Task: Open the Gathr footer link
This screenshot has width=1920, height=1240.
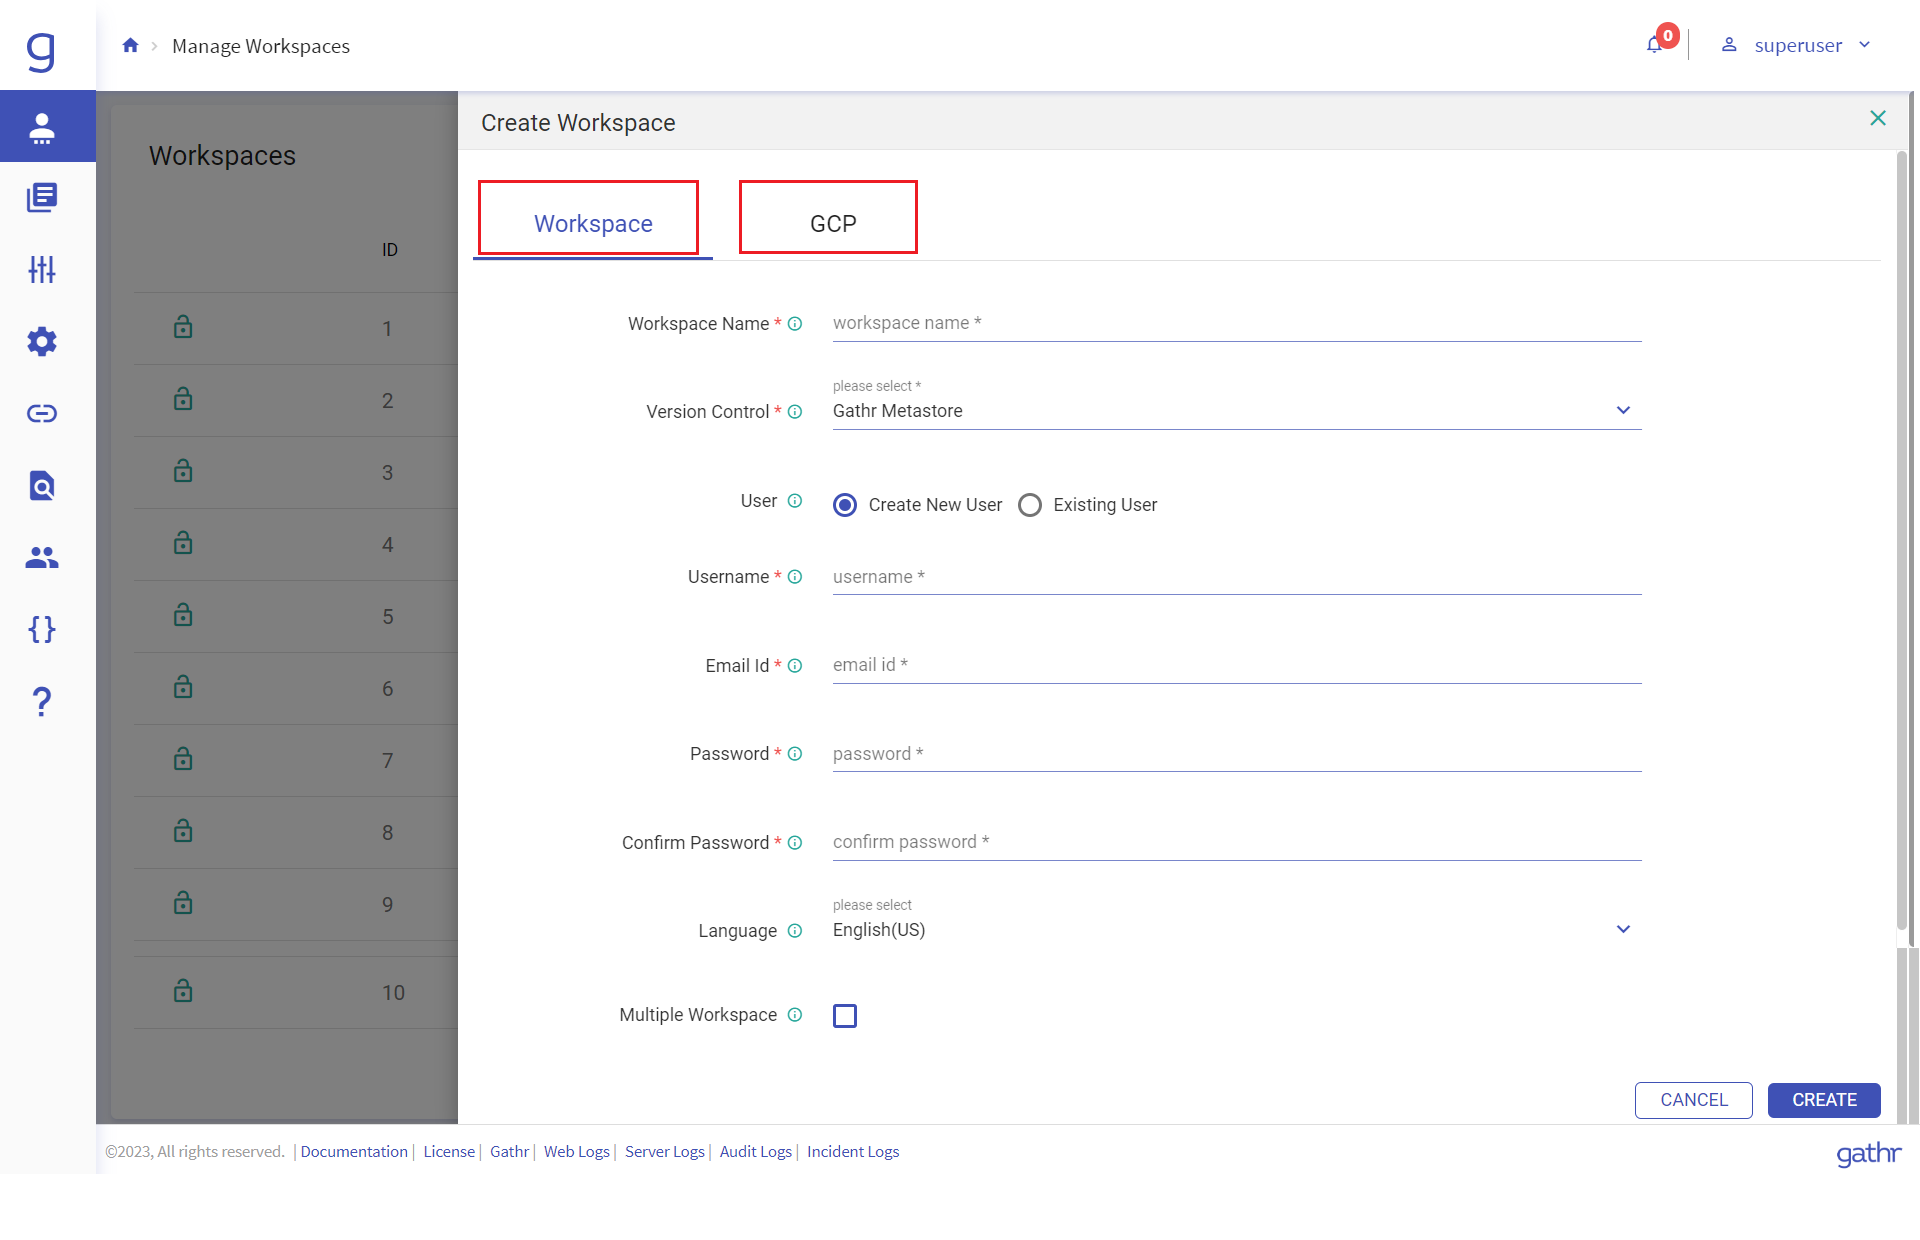Action: 509,1152
